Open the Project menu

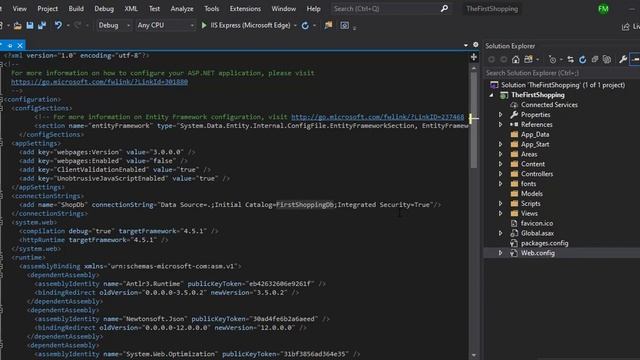tap(47, 9)
